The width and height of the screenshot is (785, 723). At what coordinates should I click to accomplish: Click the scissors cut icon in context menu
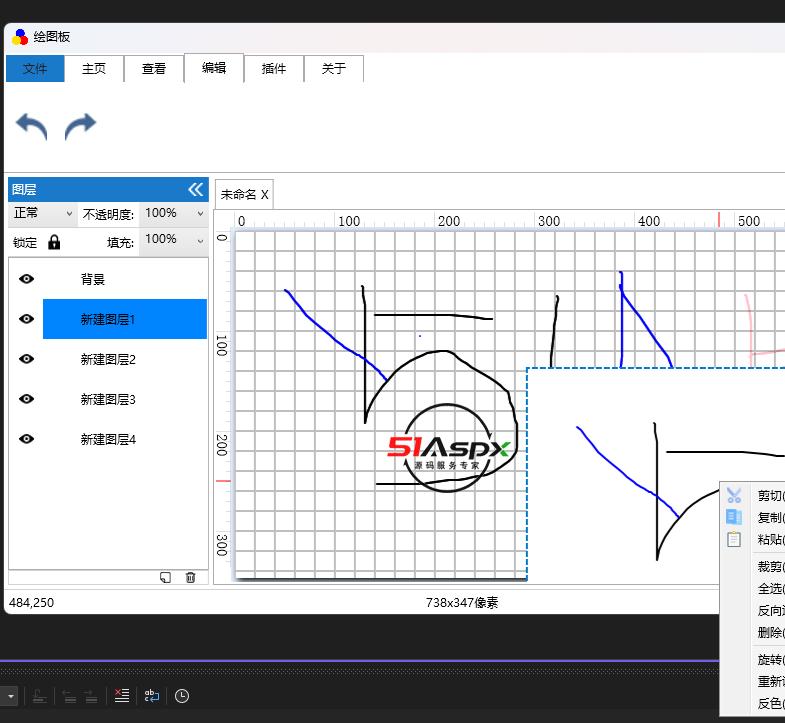pyautogui.click(x=734, y=495)
